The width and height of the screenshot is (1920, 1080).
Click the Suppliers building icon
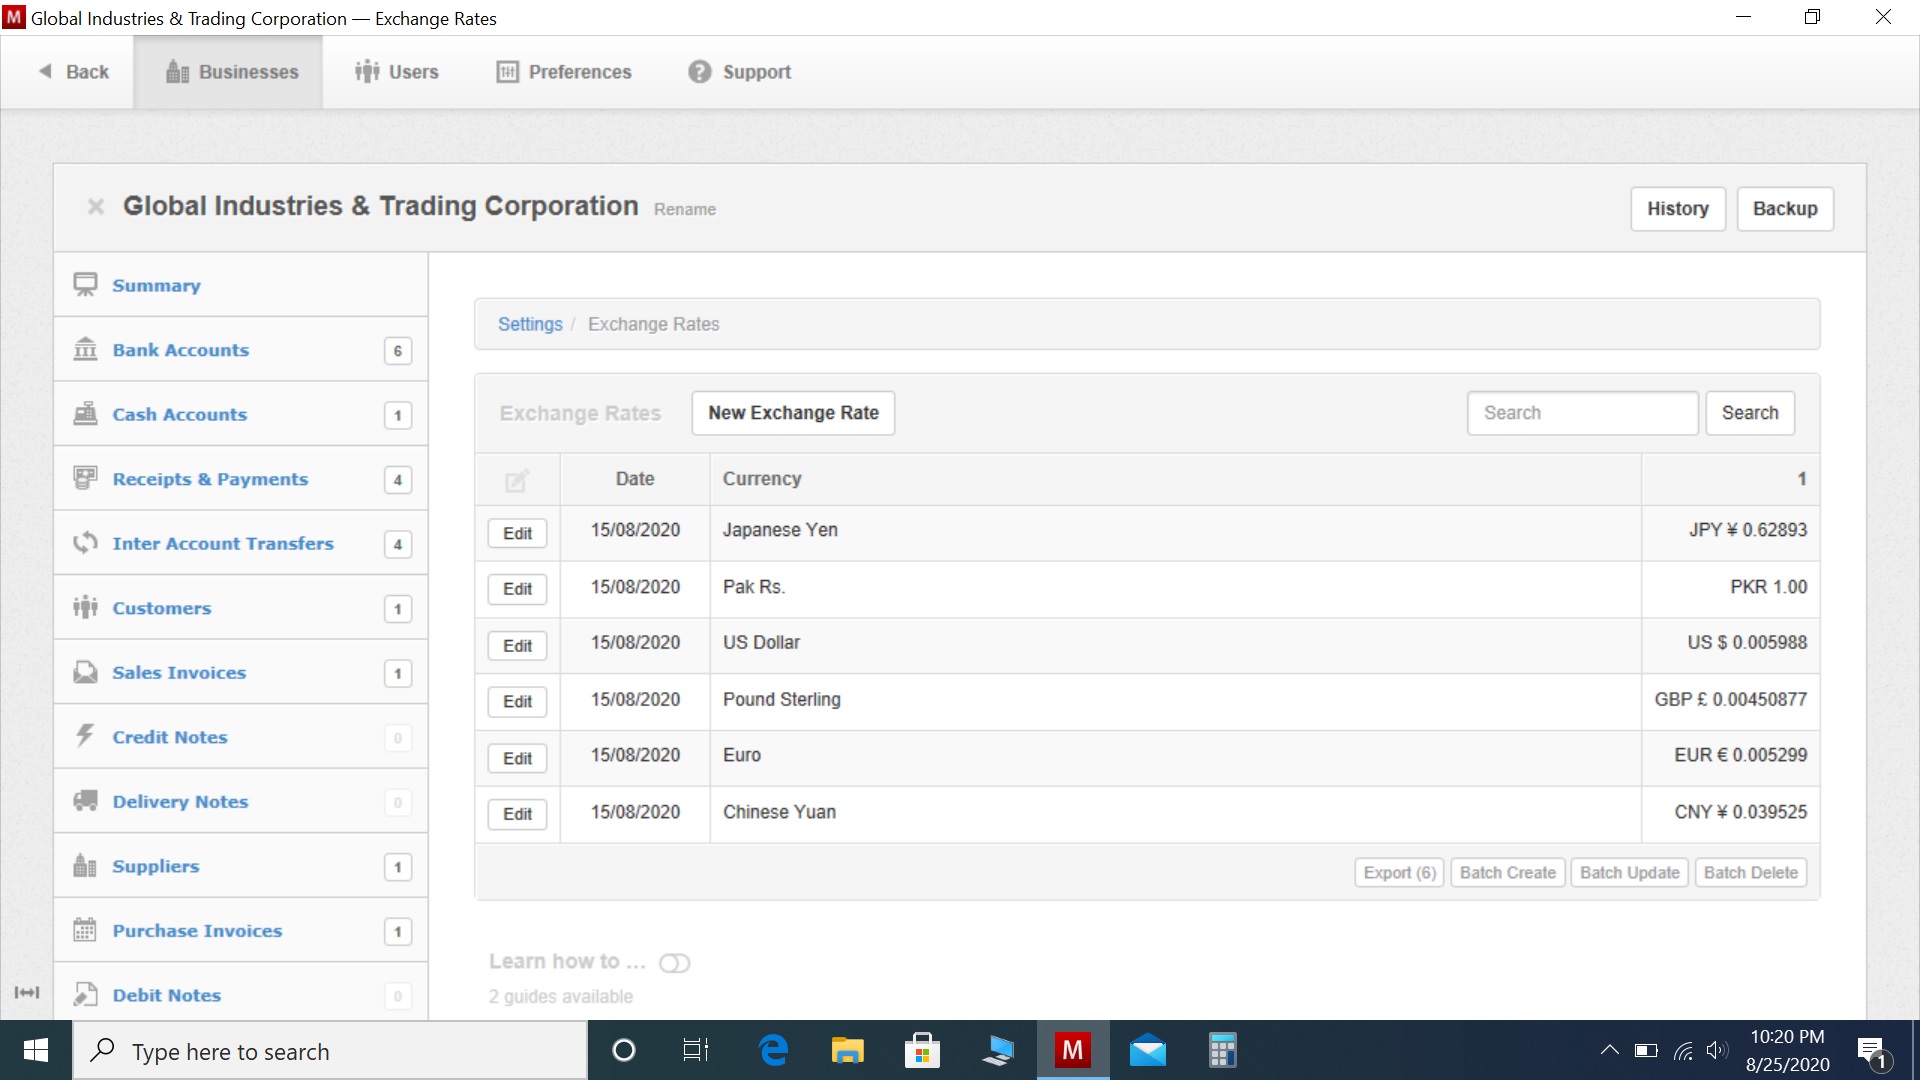(85, 865)
